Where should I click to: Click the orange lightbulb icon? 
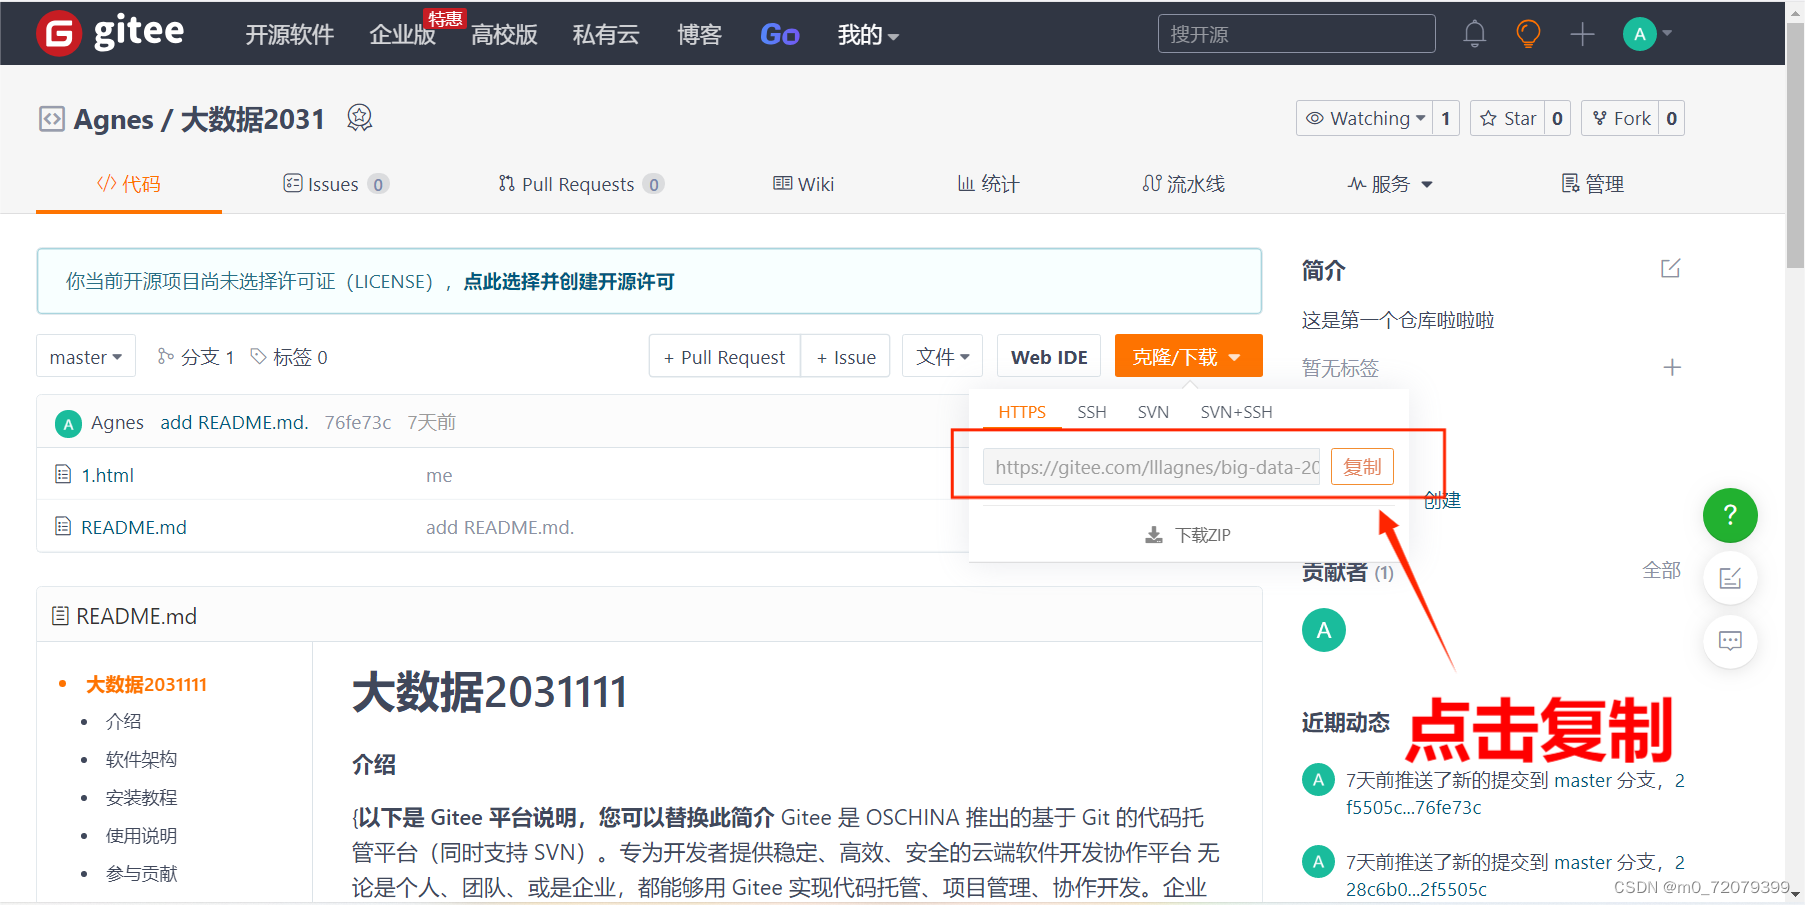click(x=1528, y=34)
